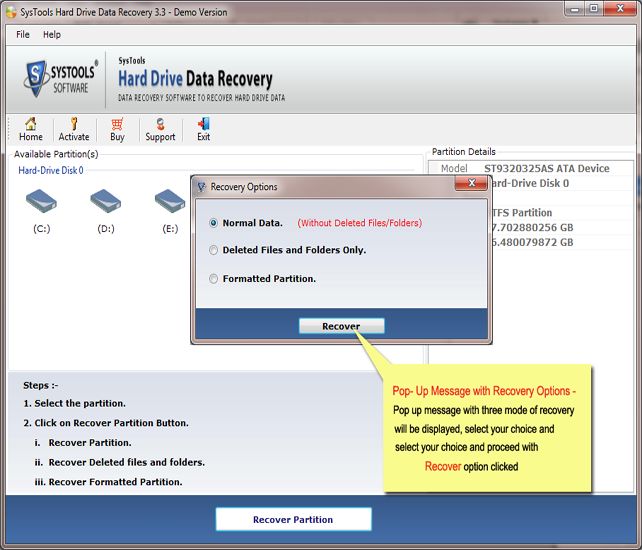642x550 pixels.
Task: Click the Partition Details heading
Action: coord(463,152)
